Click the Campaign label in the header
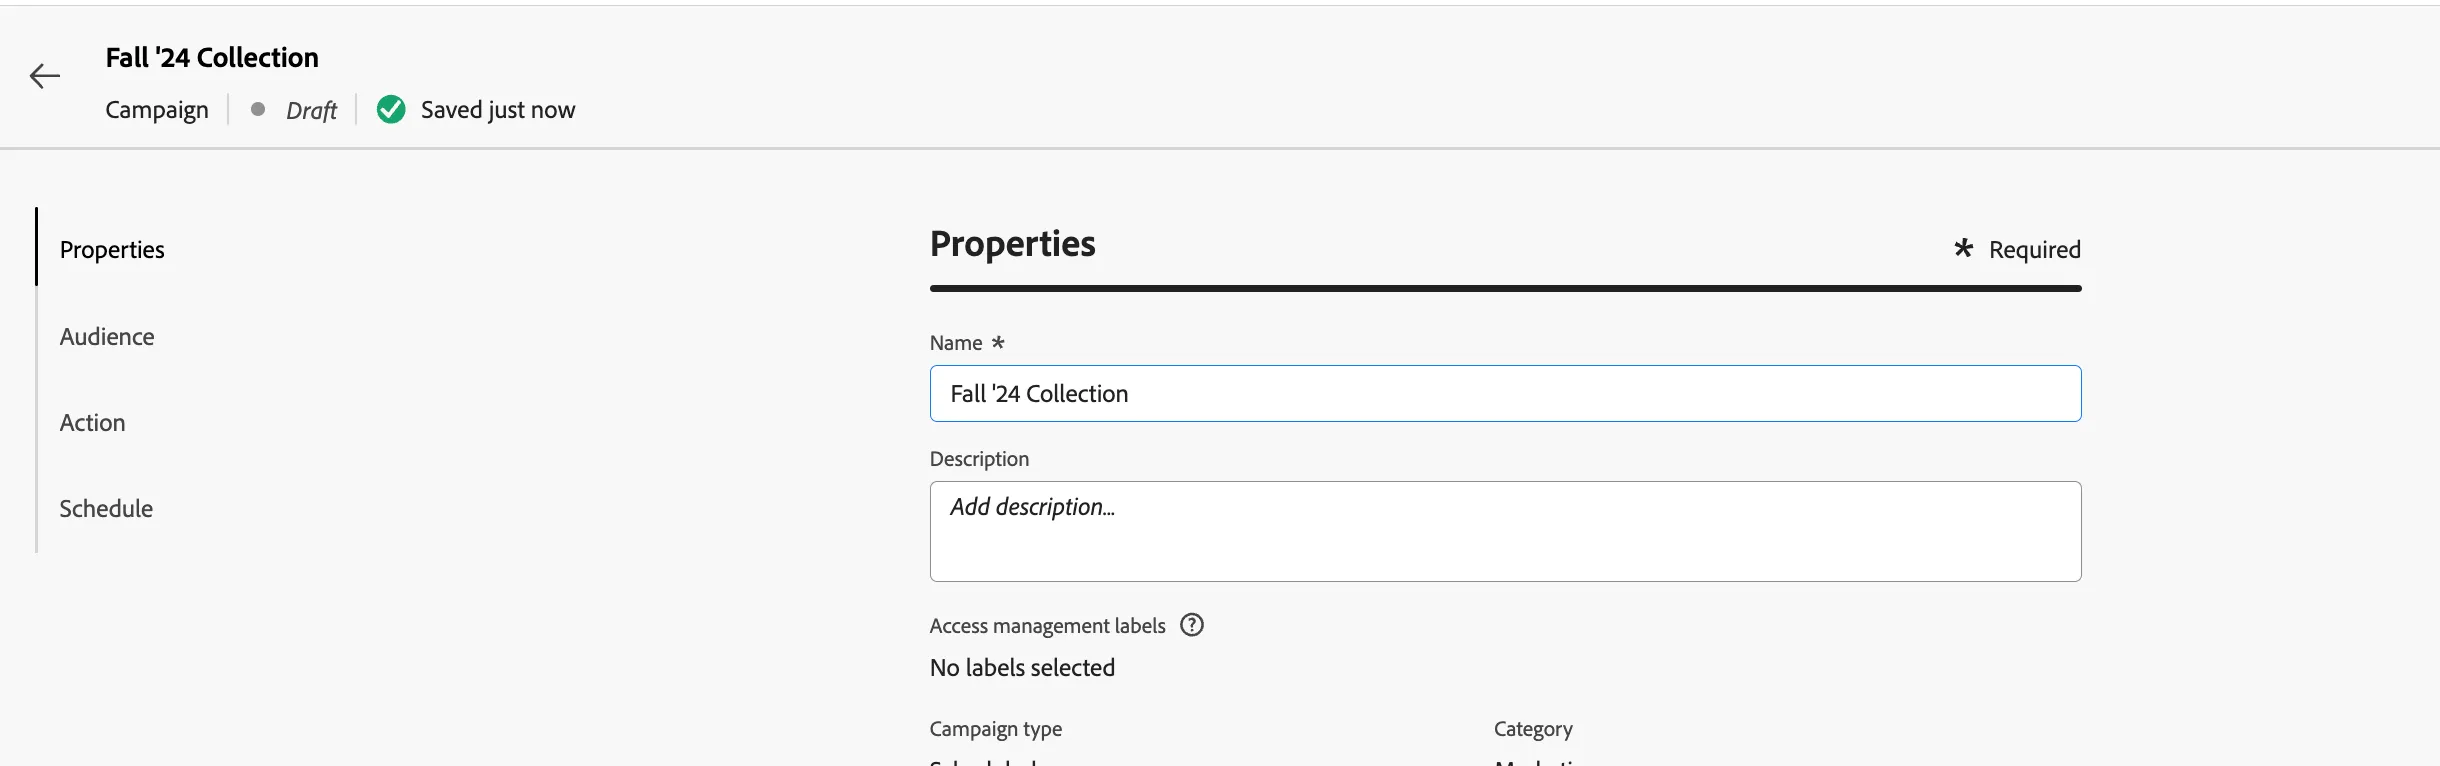 (x=157, y=109)
